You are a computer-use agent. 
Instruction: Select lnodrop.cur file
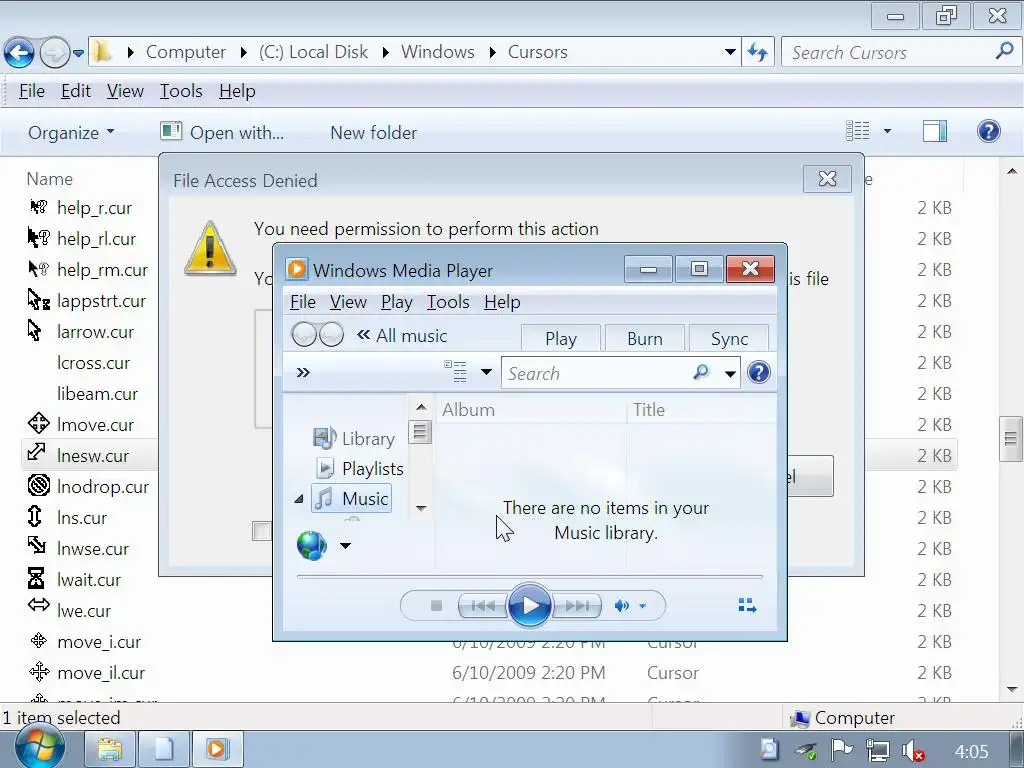(103, 487)
